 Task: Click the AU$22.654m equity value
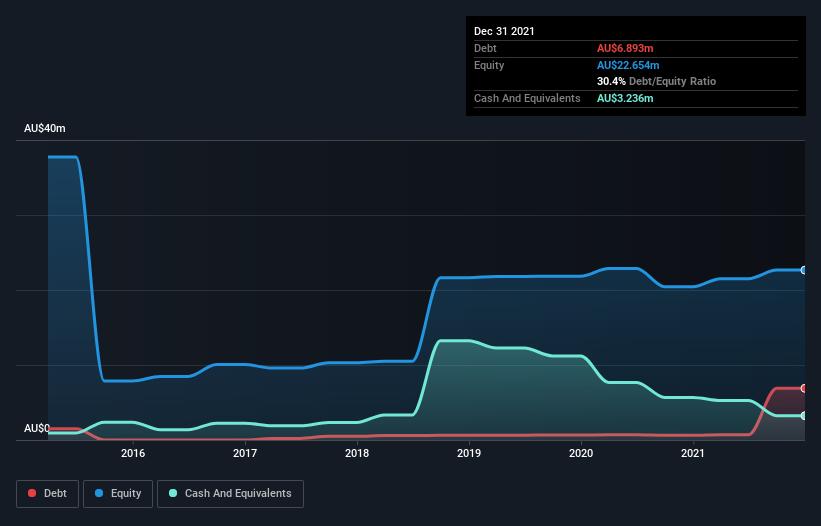click(628, 65)
